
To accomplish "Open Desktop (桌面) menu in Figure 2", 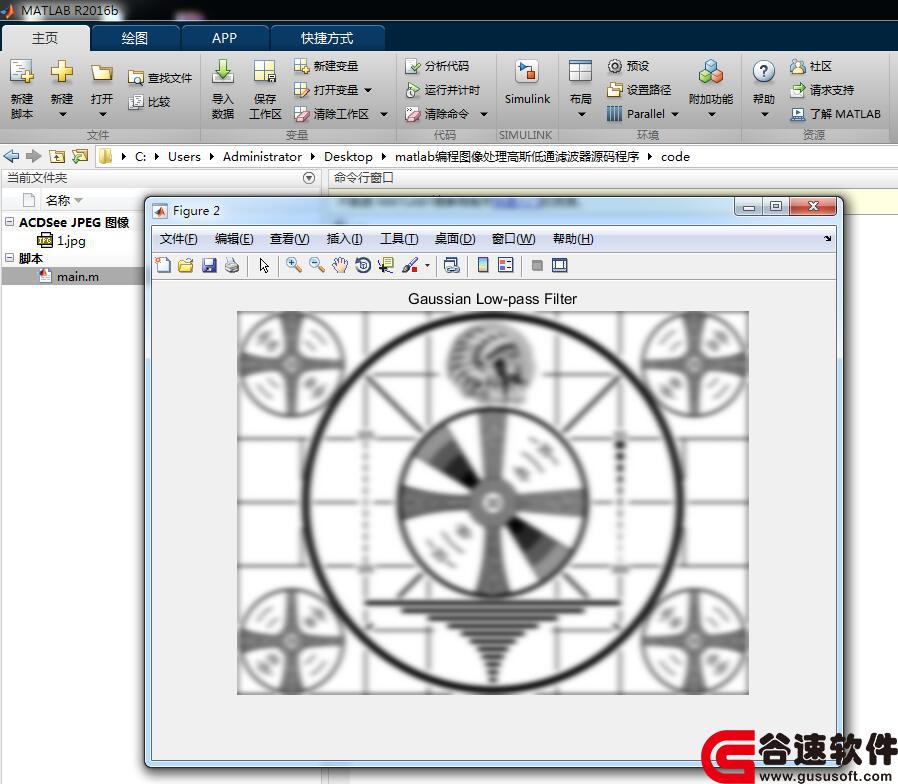I will pyautogui.click(x=455, y=239).
